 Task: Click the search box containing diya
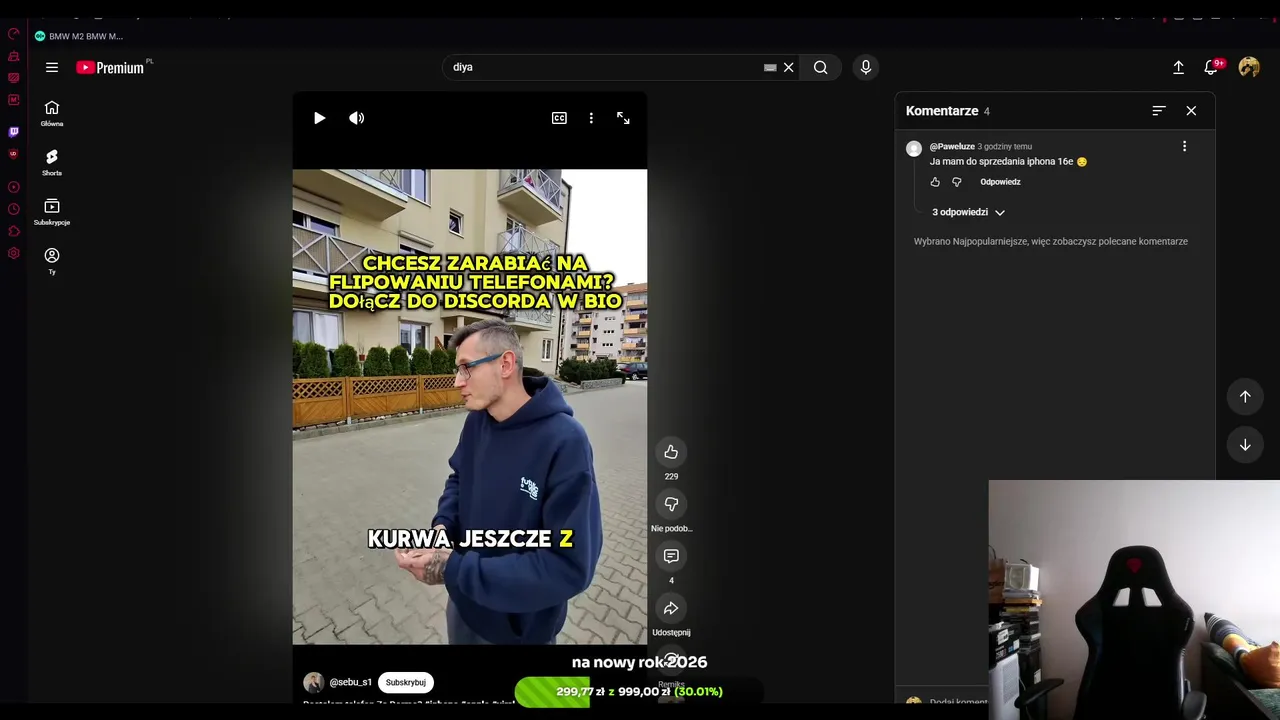coord(605,67)
